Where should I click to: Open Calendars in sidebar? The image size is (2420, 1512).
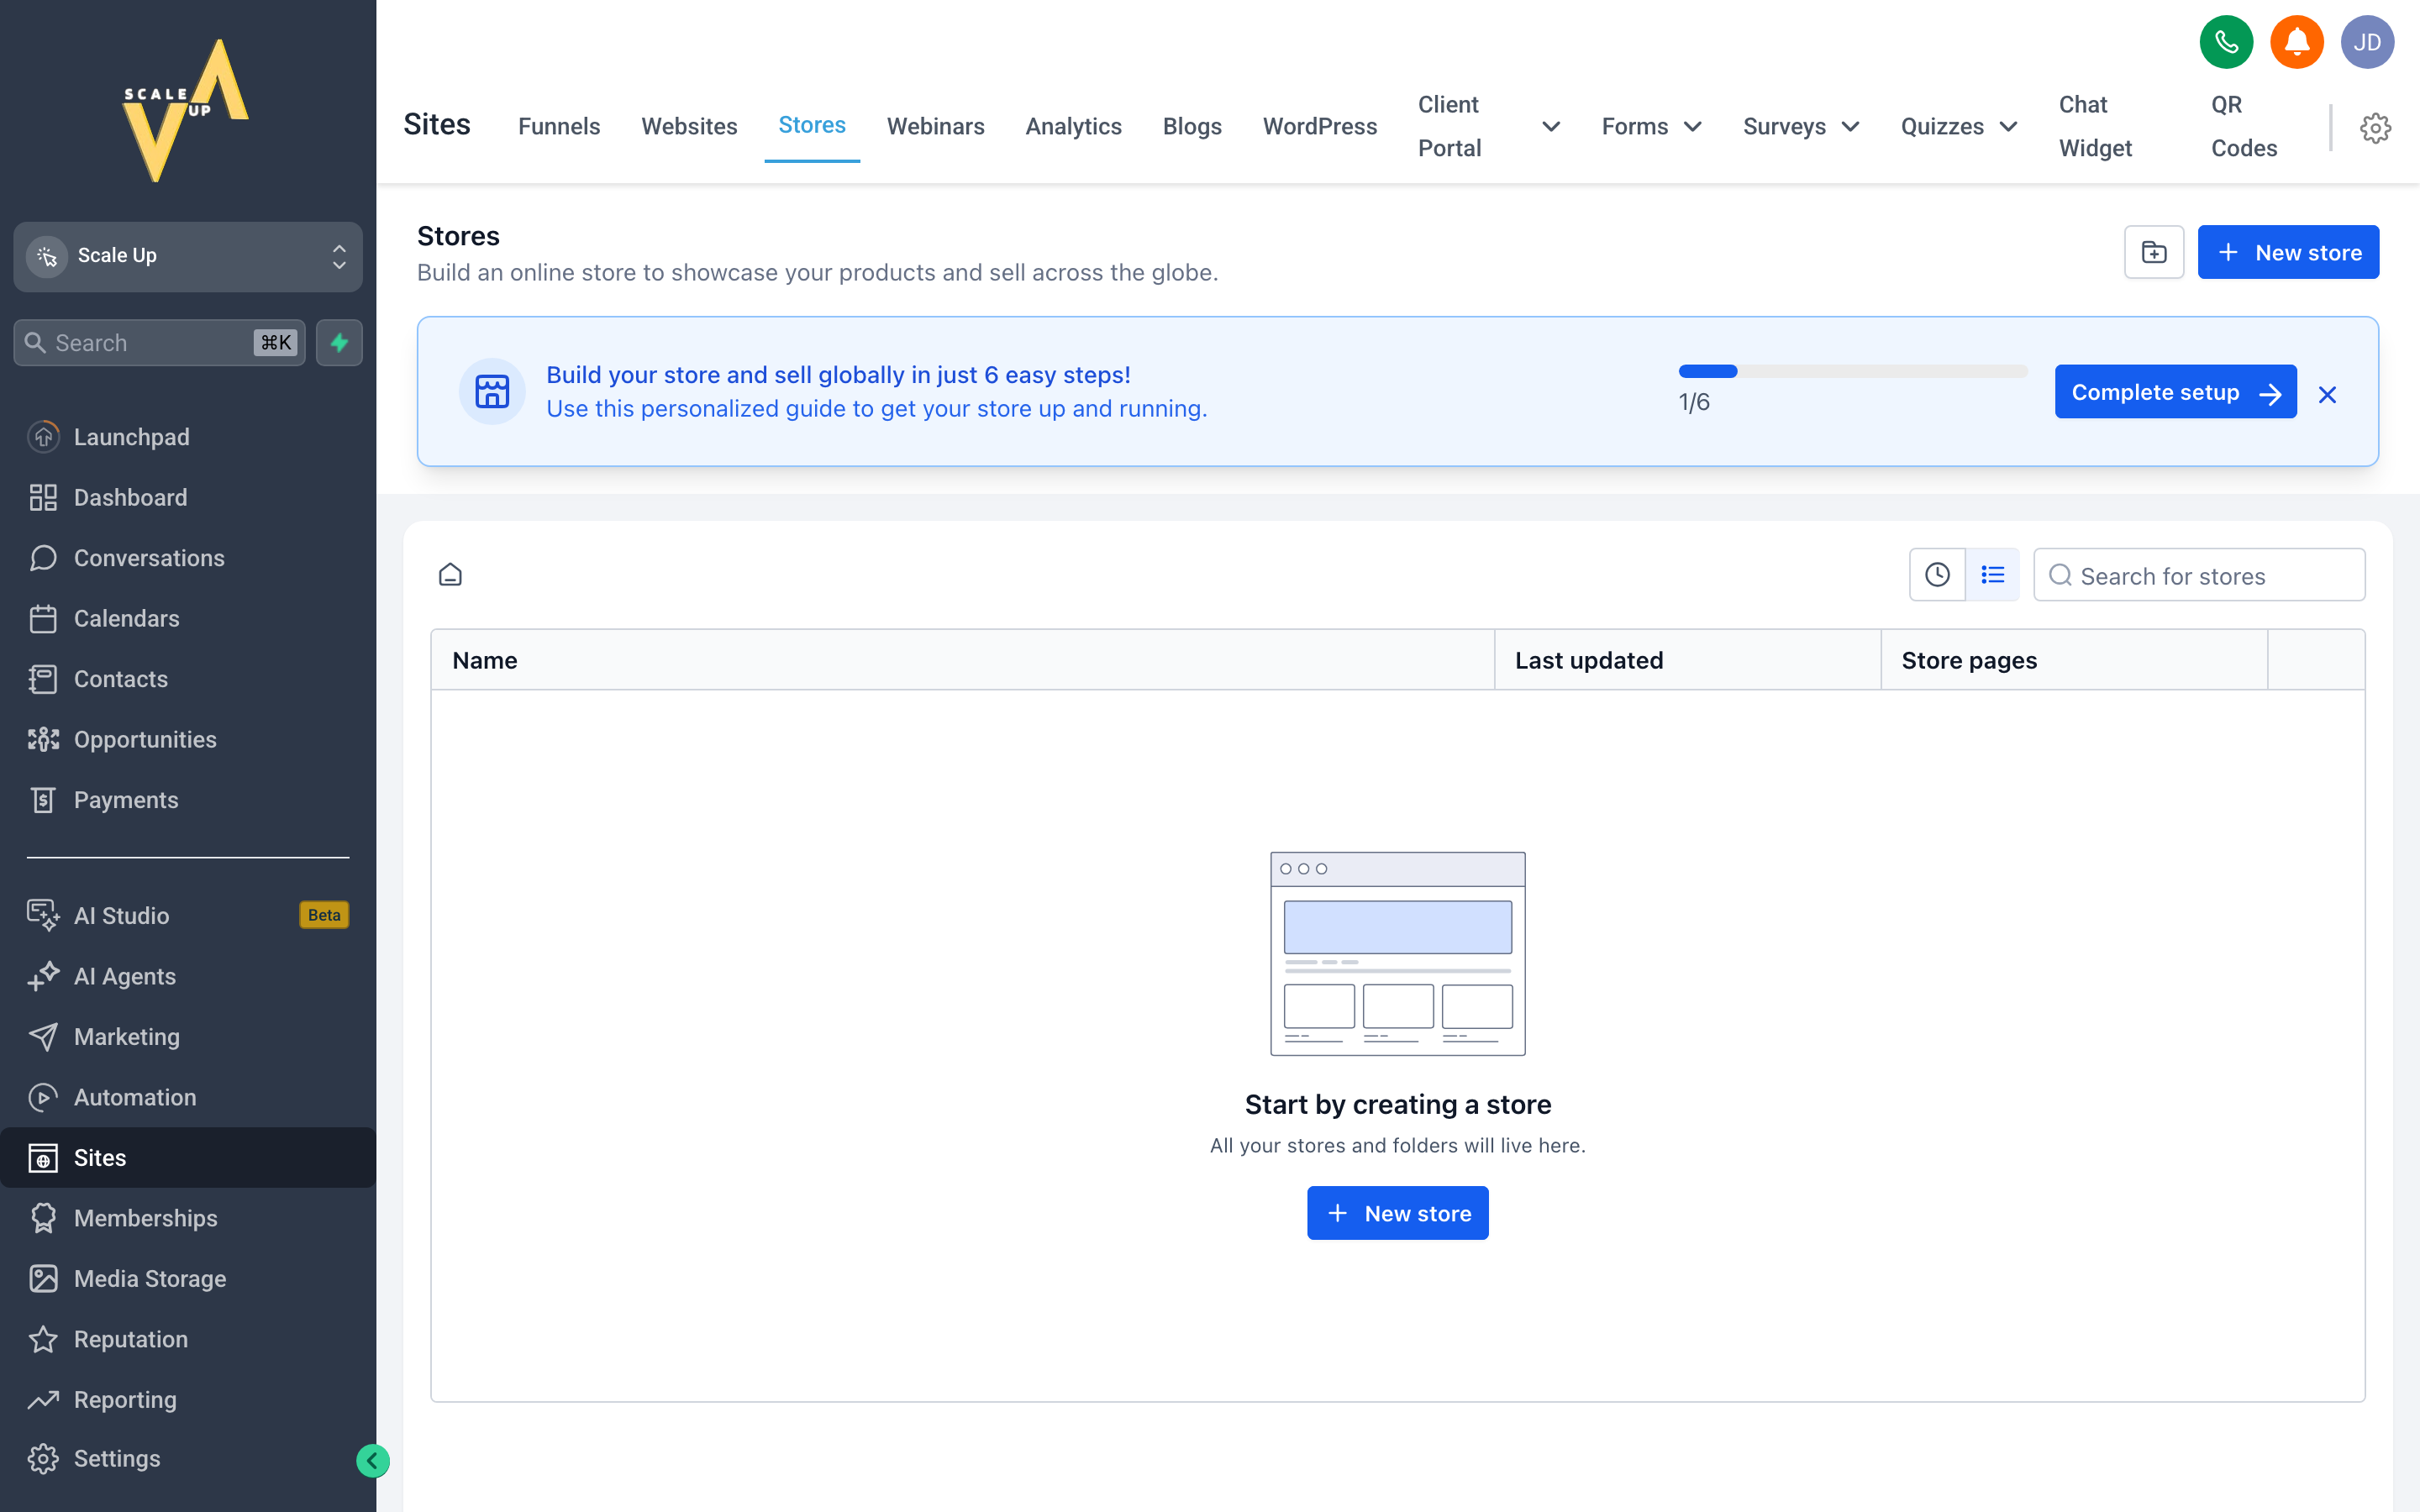[x=188, y=618]
